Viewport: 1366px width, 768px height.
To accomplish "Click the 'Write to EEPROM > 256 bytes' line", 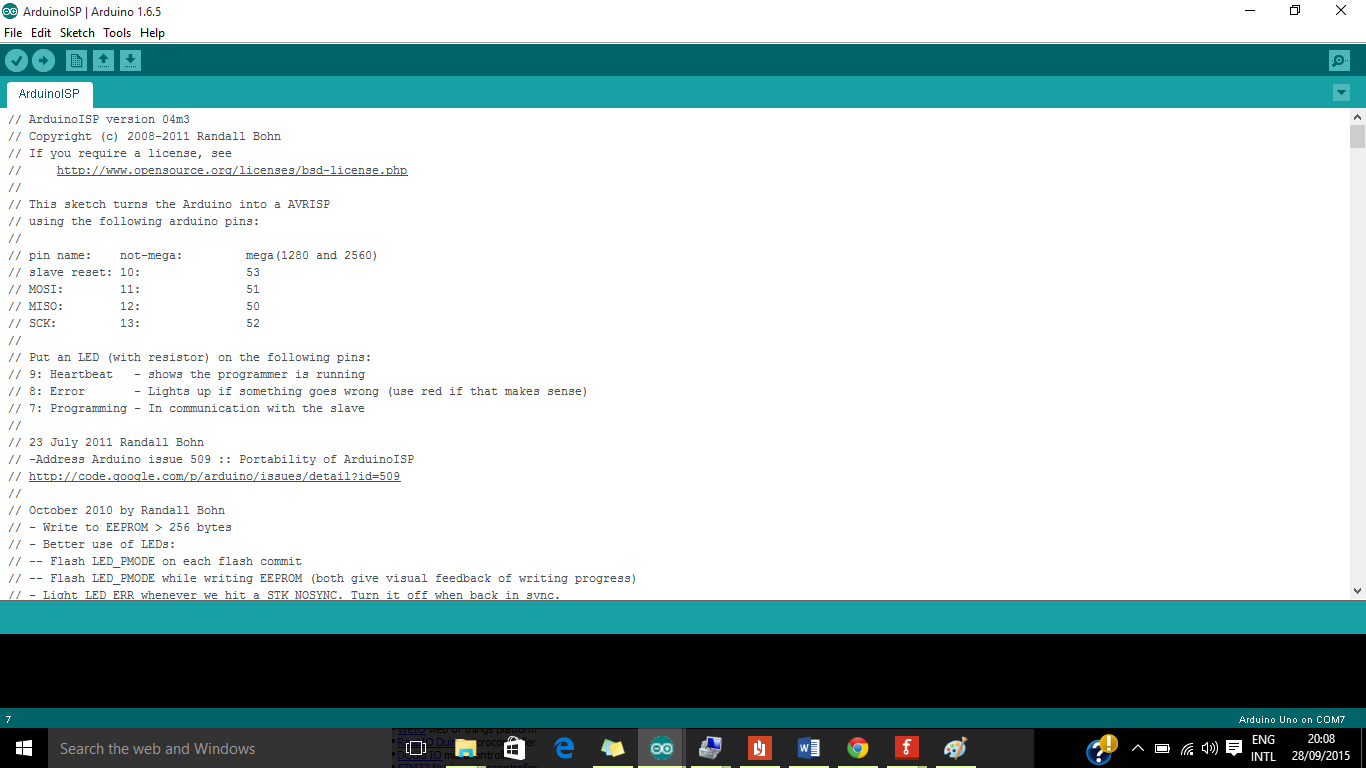I will 120,527.
